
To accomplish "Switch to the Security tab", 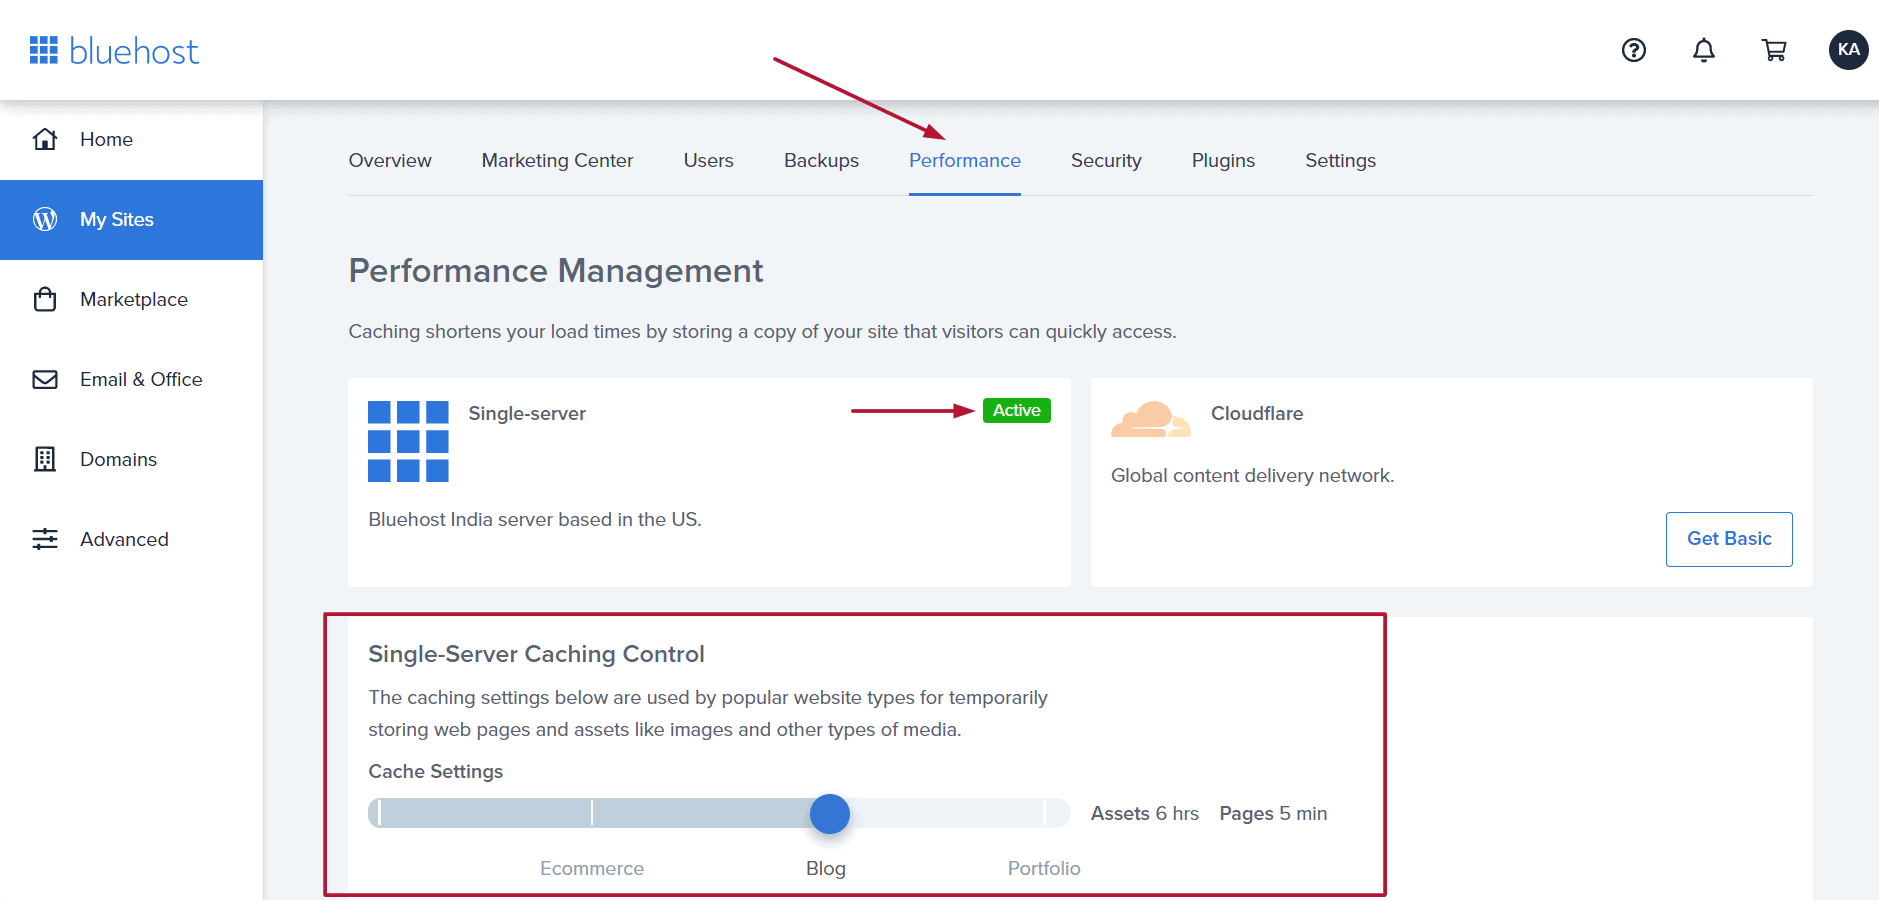I will tap(1106, 160).
